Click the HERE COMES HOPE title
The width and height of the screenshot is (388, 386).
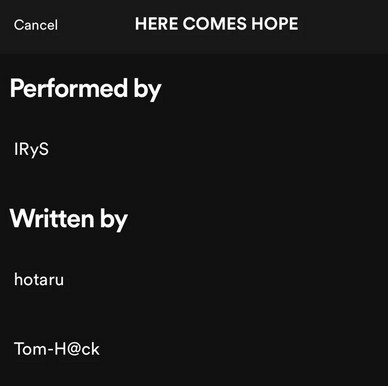217,24
